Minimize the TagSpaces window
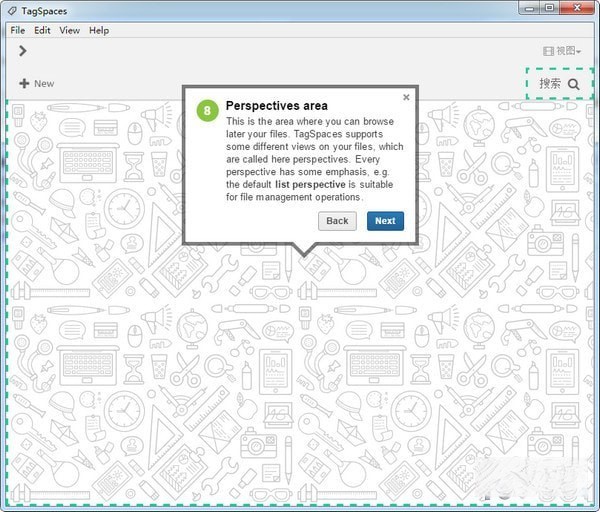 tap(528, 8)
